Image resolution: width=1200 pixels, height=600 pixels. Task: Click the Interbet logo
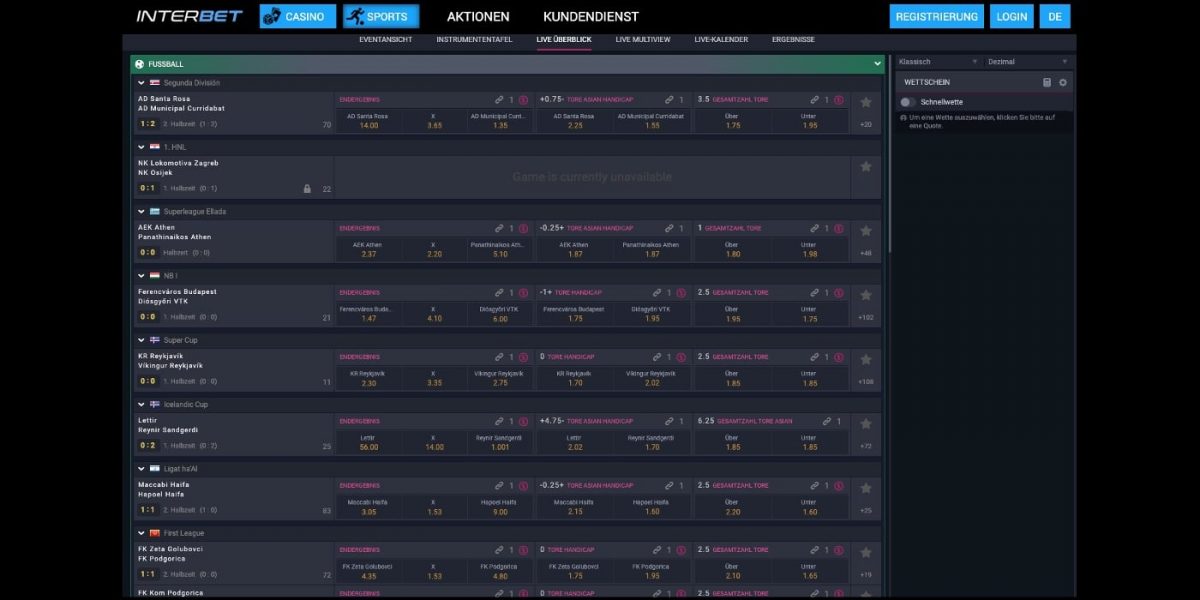pyautogui.click(x=192, y=16)
